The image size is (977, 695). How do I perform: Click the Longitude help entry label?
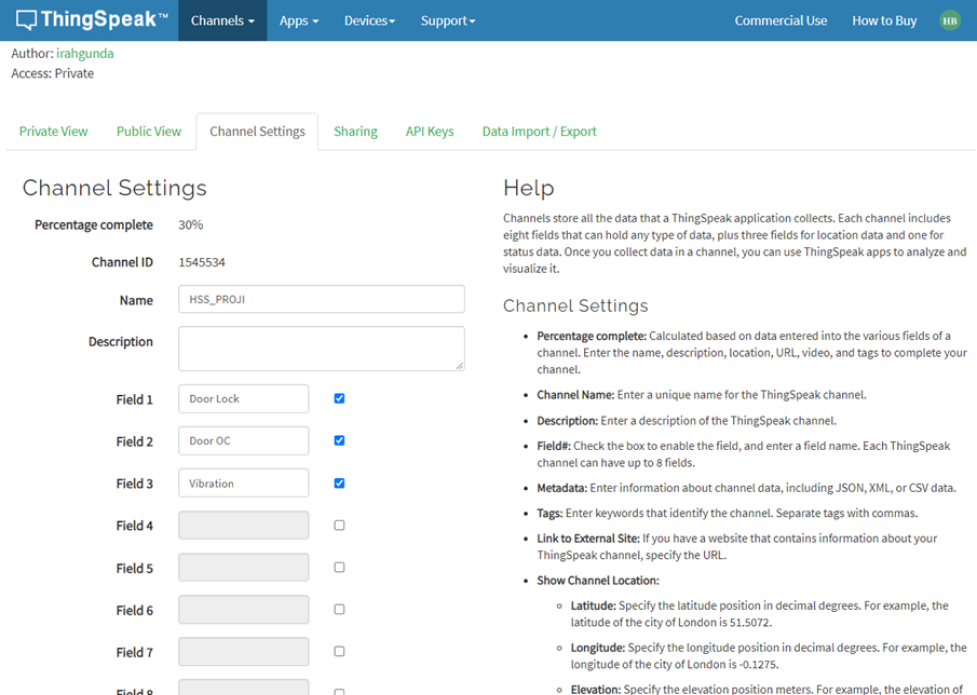[598, 648]
